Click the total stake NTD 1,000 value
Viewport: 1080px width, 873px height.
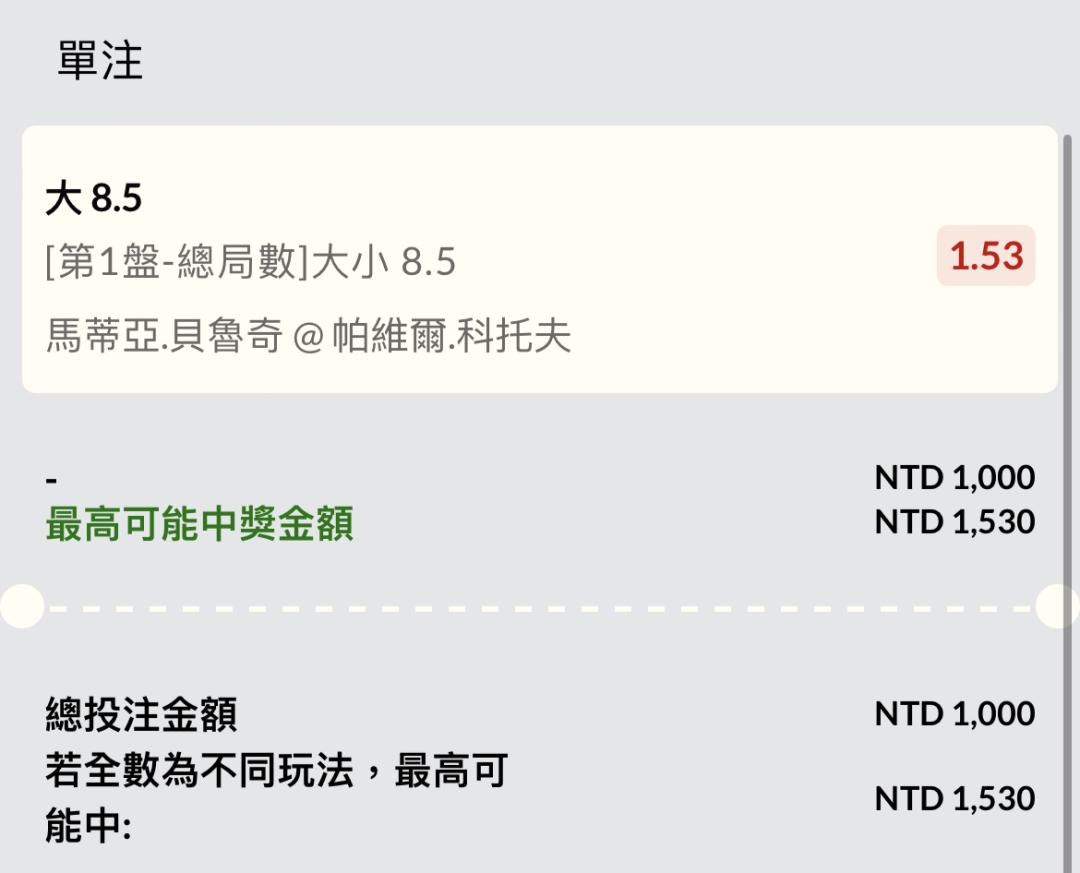click(955, 713)
